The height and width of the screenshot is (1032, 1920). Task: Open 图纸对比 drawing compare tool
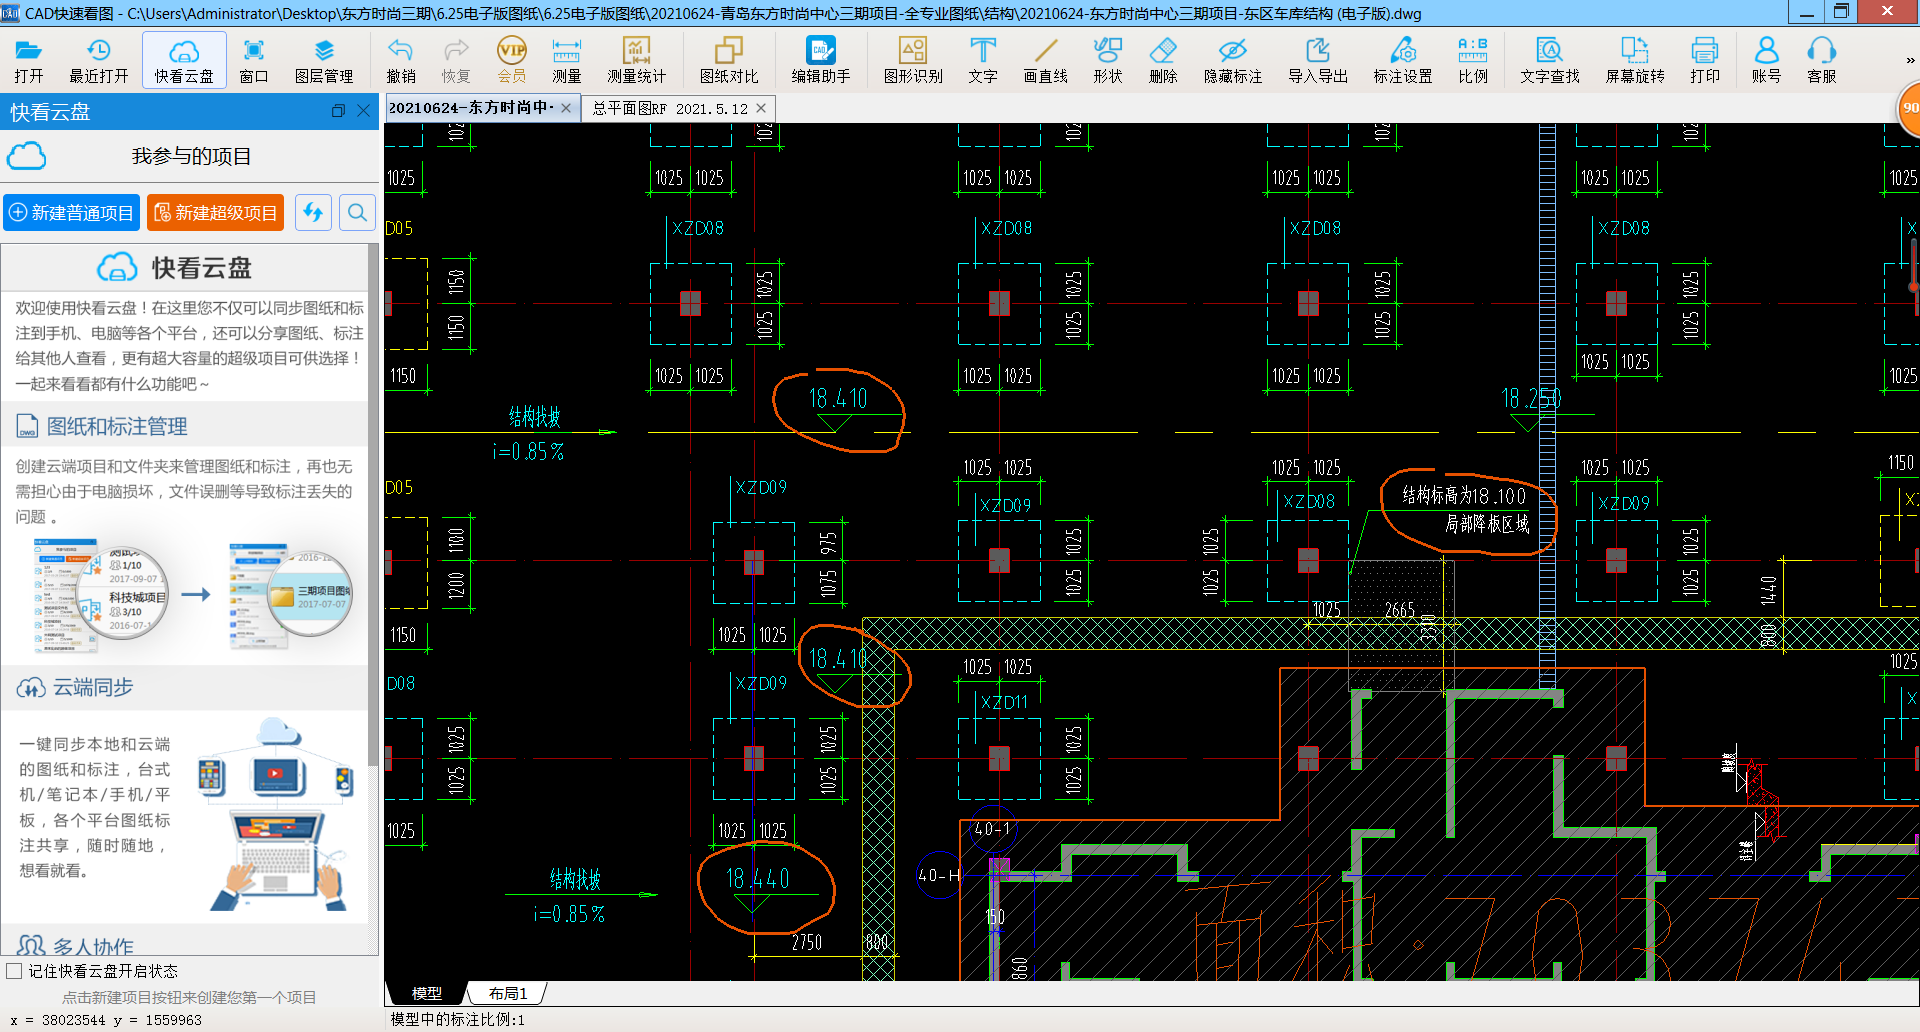(x=729, y=60)
